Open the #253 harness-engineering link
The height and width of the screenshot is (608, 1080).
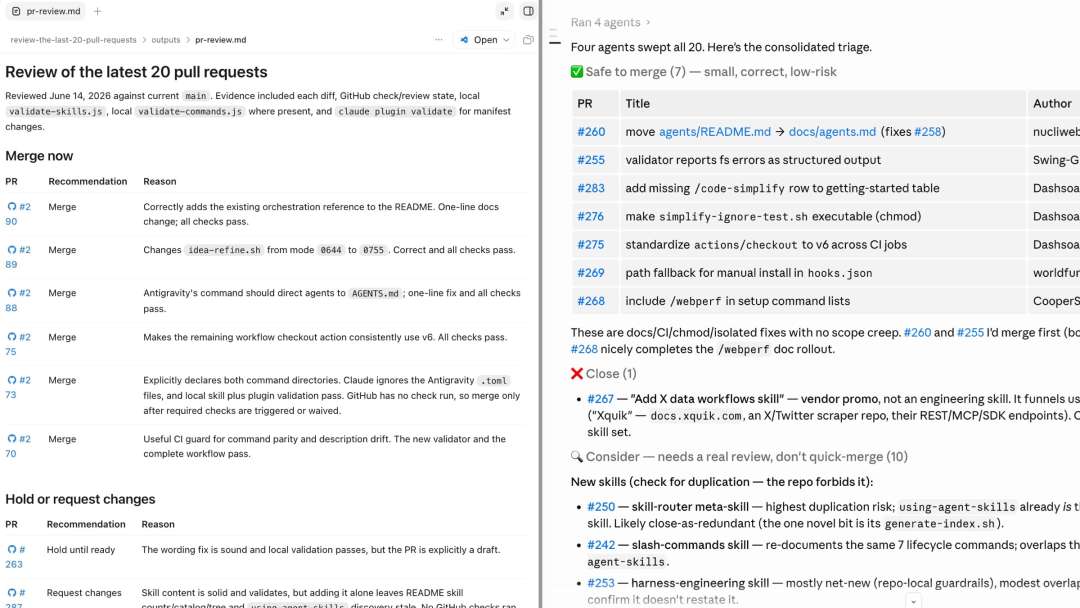601,583
